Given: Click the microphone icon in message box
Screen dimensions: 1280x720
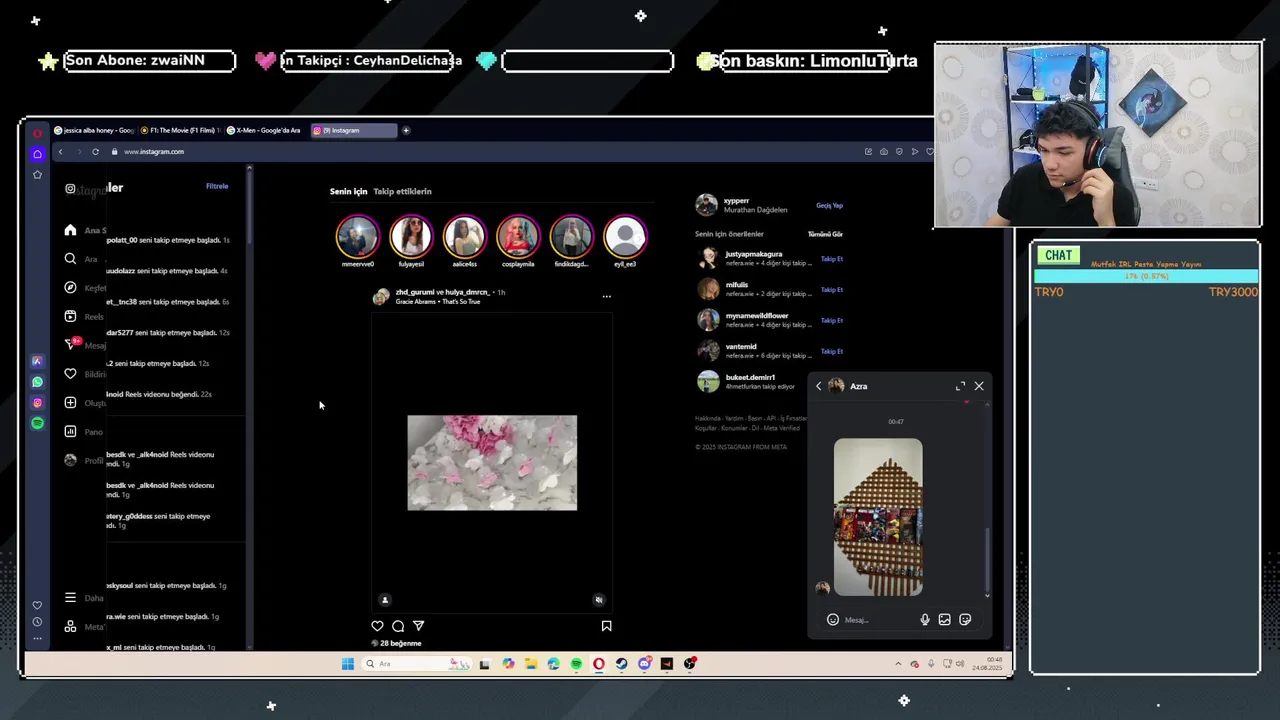Looking at the screenshot, I should (x=924, y=620).
